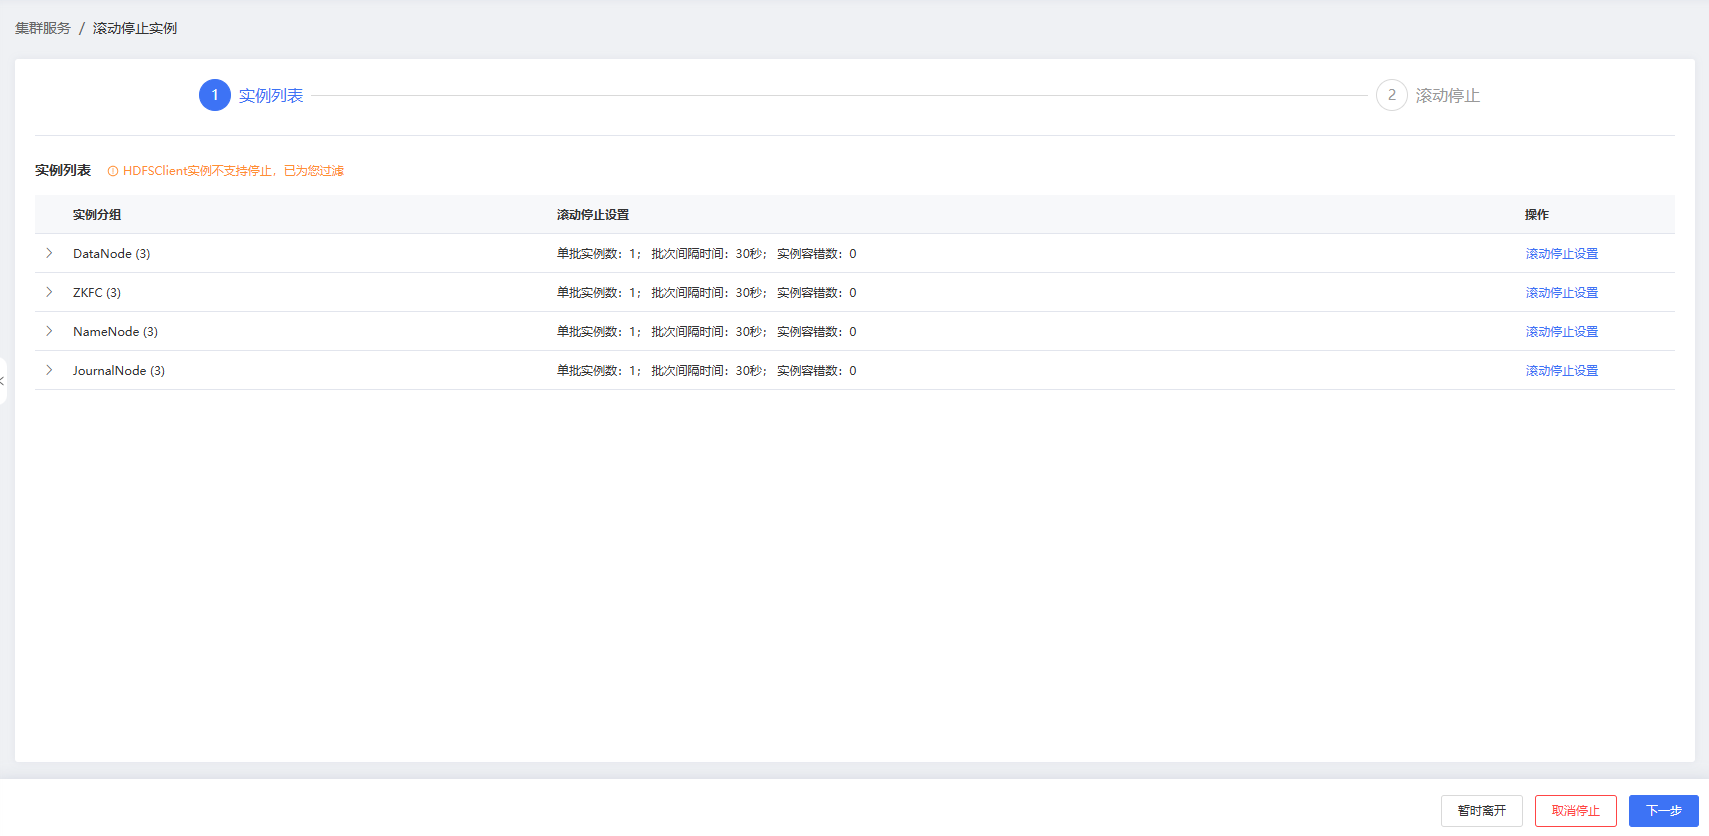Click the 实例分组 column header
Viewport: 1709px width, 836px height.
97,215
